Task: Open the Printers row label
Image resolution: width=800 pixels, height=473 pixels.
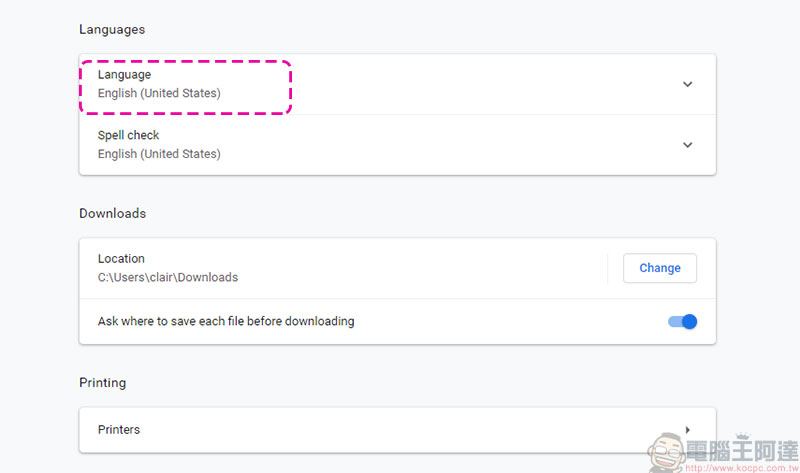Action: (119, 430)
